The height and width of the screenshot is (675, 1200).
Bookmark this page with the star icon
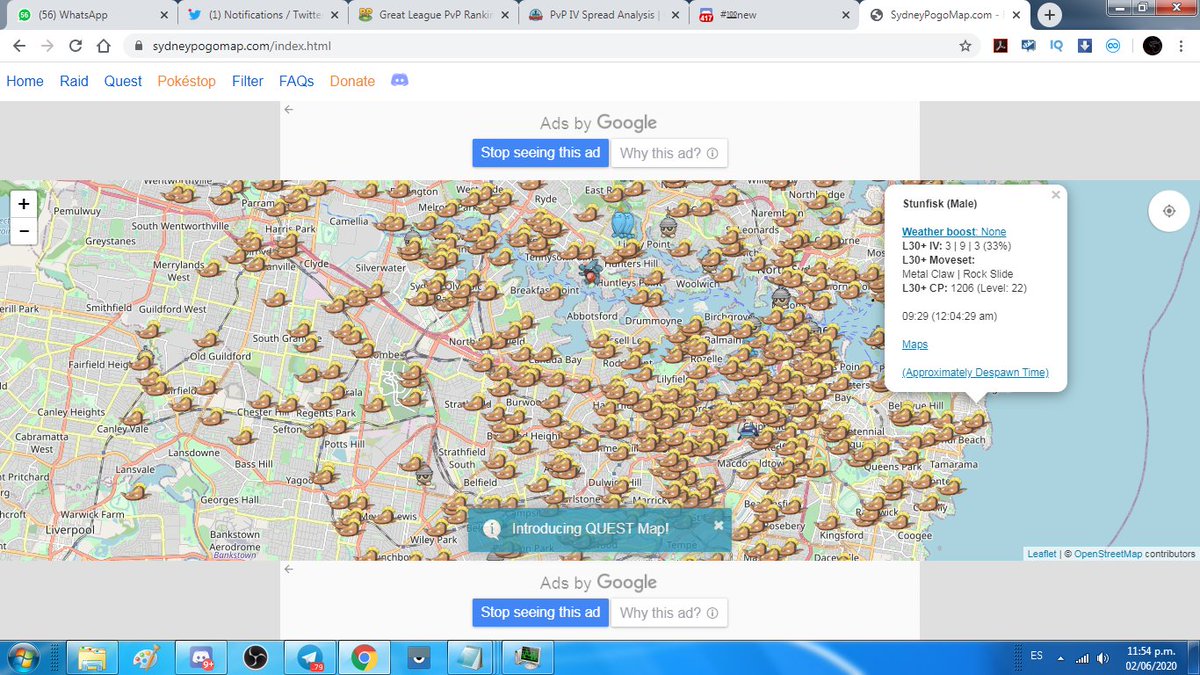965,46
